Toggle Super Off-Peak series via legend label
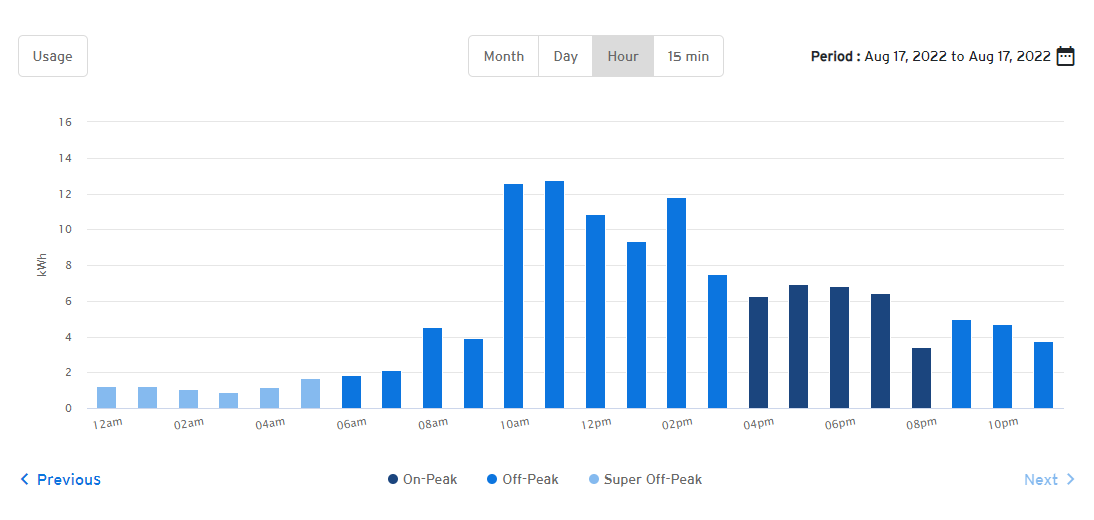This screenshot has height=520, width=1094. click(x=653, y=480)
